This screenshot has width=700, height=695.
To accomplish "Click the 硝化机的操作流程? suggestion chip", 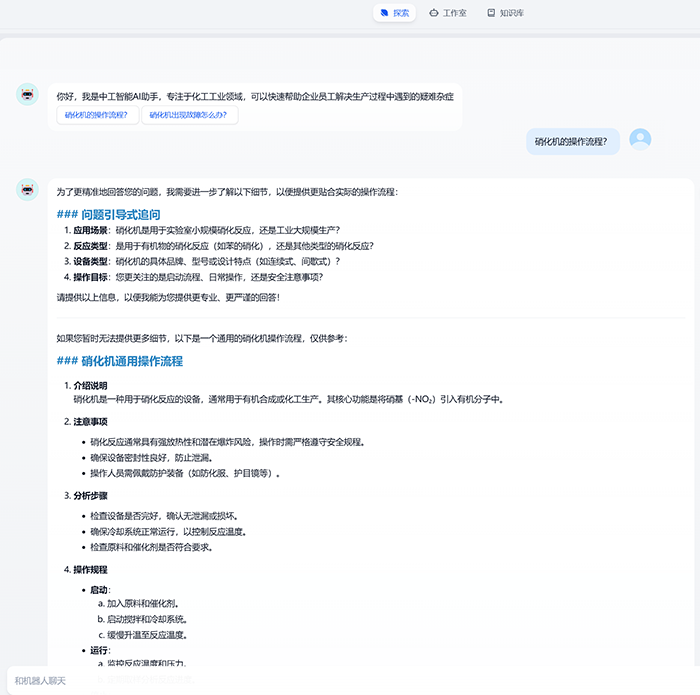I will (96, 115).
